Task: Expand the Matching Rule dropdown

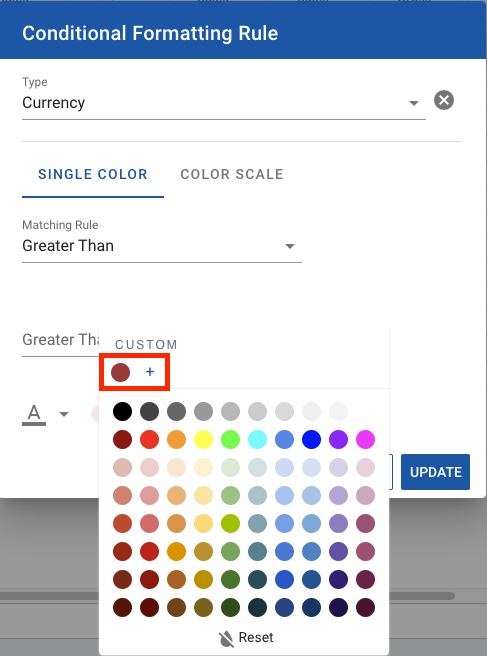Action: (x=162, y=246)
